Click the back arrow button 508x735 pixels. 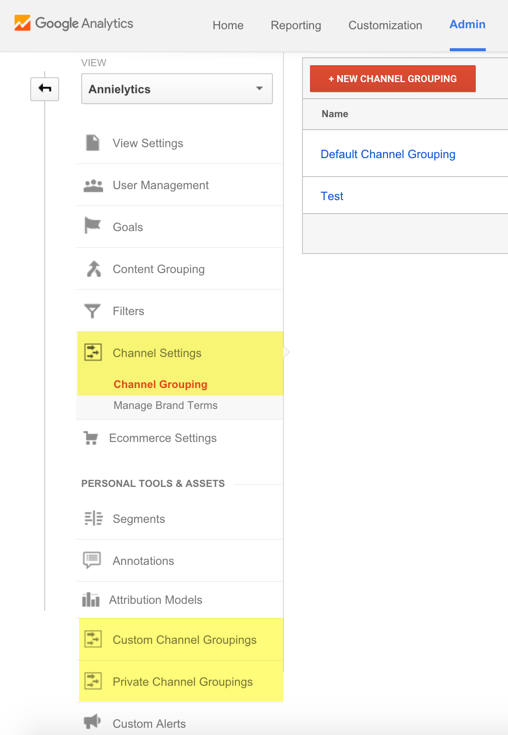(45, 89)
